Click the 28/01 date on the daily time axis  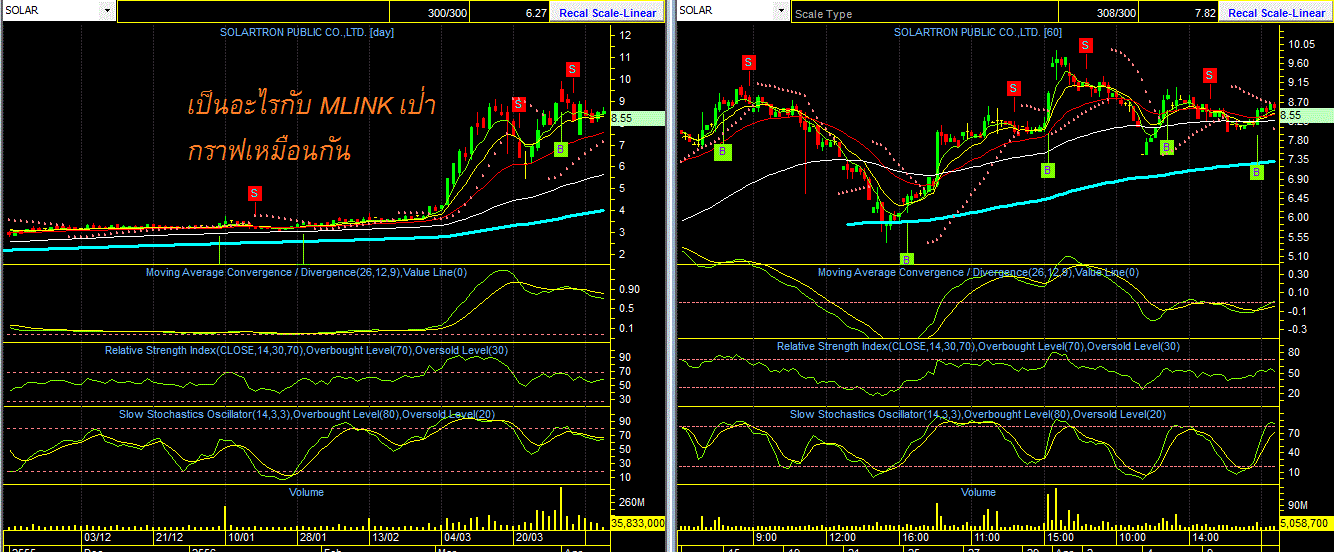314,537
